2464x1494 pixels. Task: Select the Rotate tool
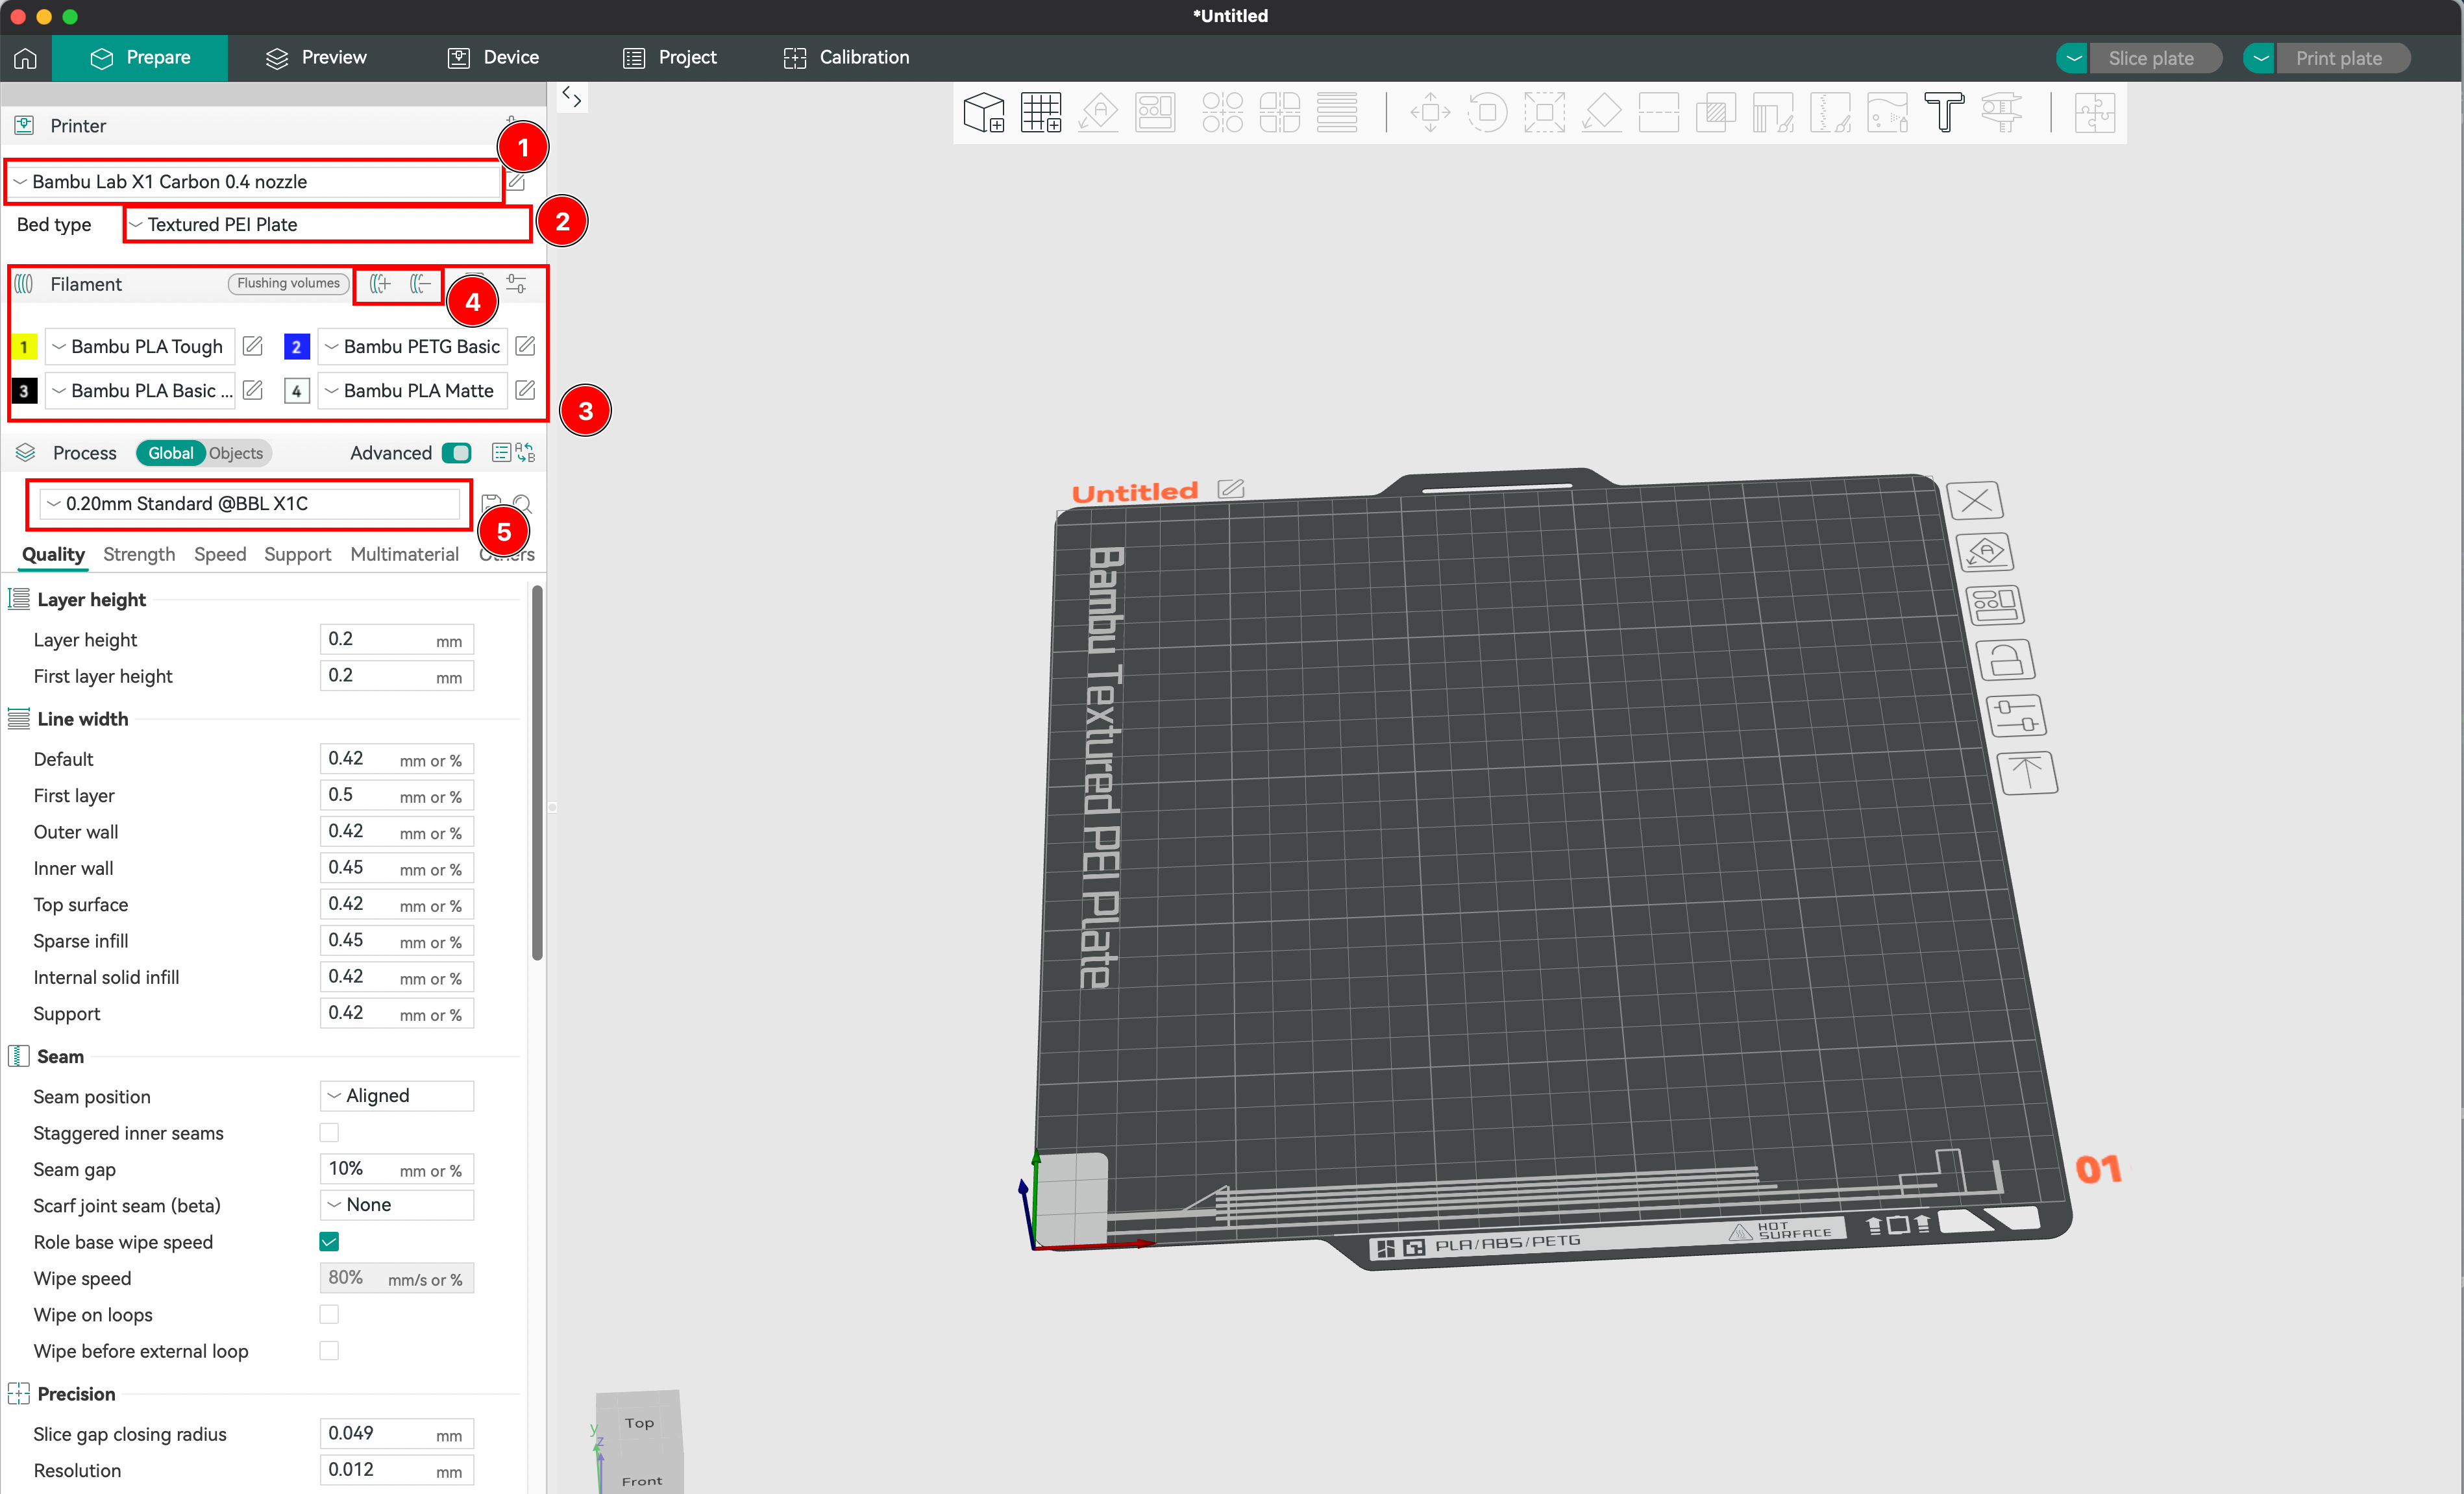click(1487, 113)
